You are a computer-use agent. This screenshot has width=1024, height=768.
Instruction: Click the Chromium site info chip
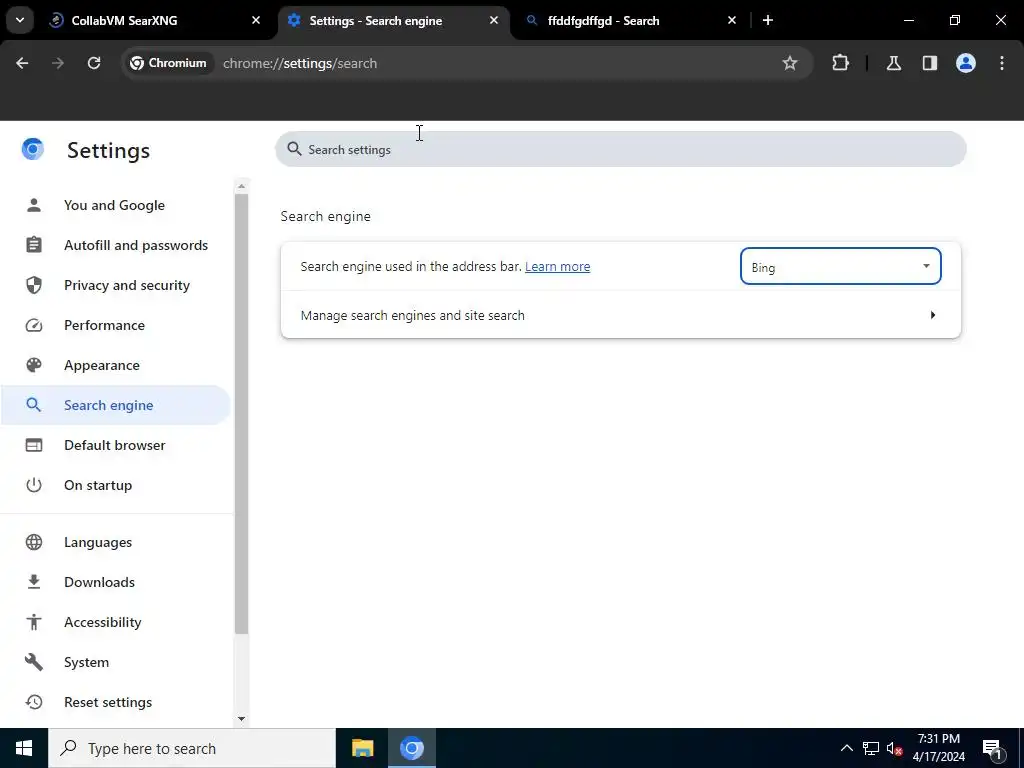(x=169, y=63)
